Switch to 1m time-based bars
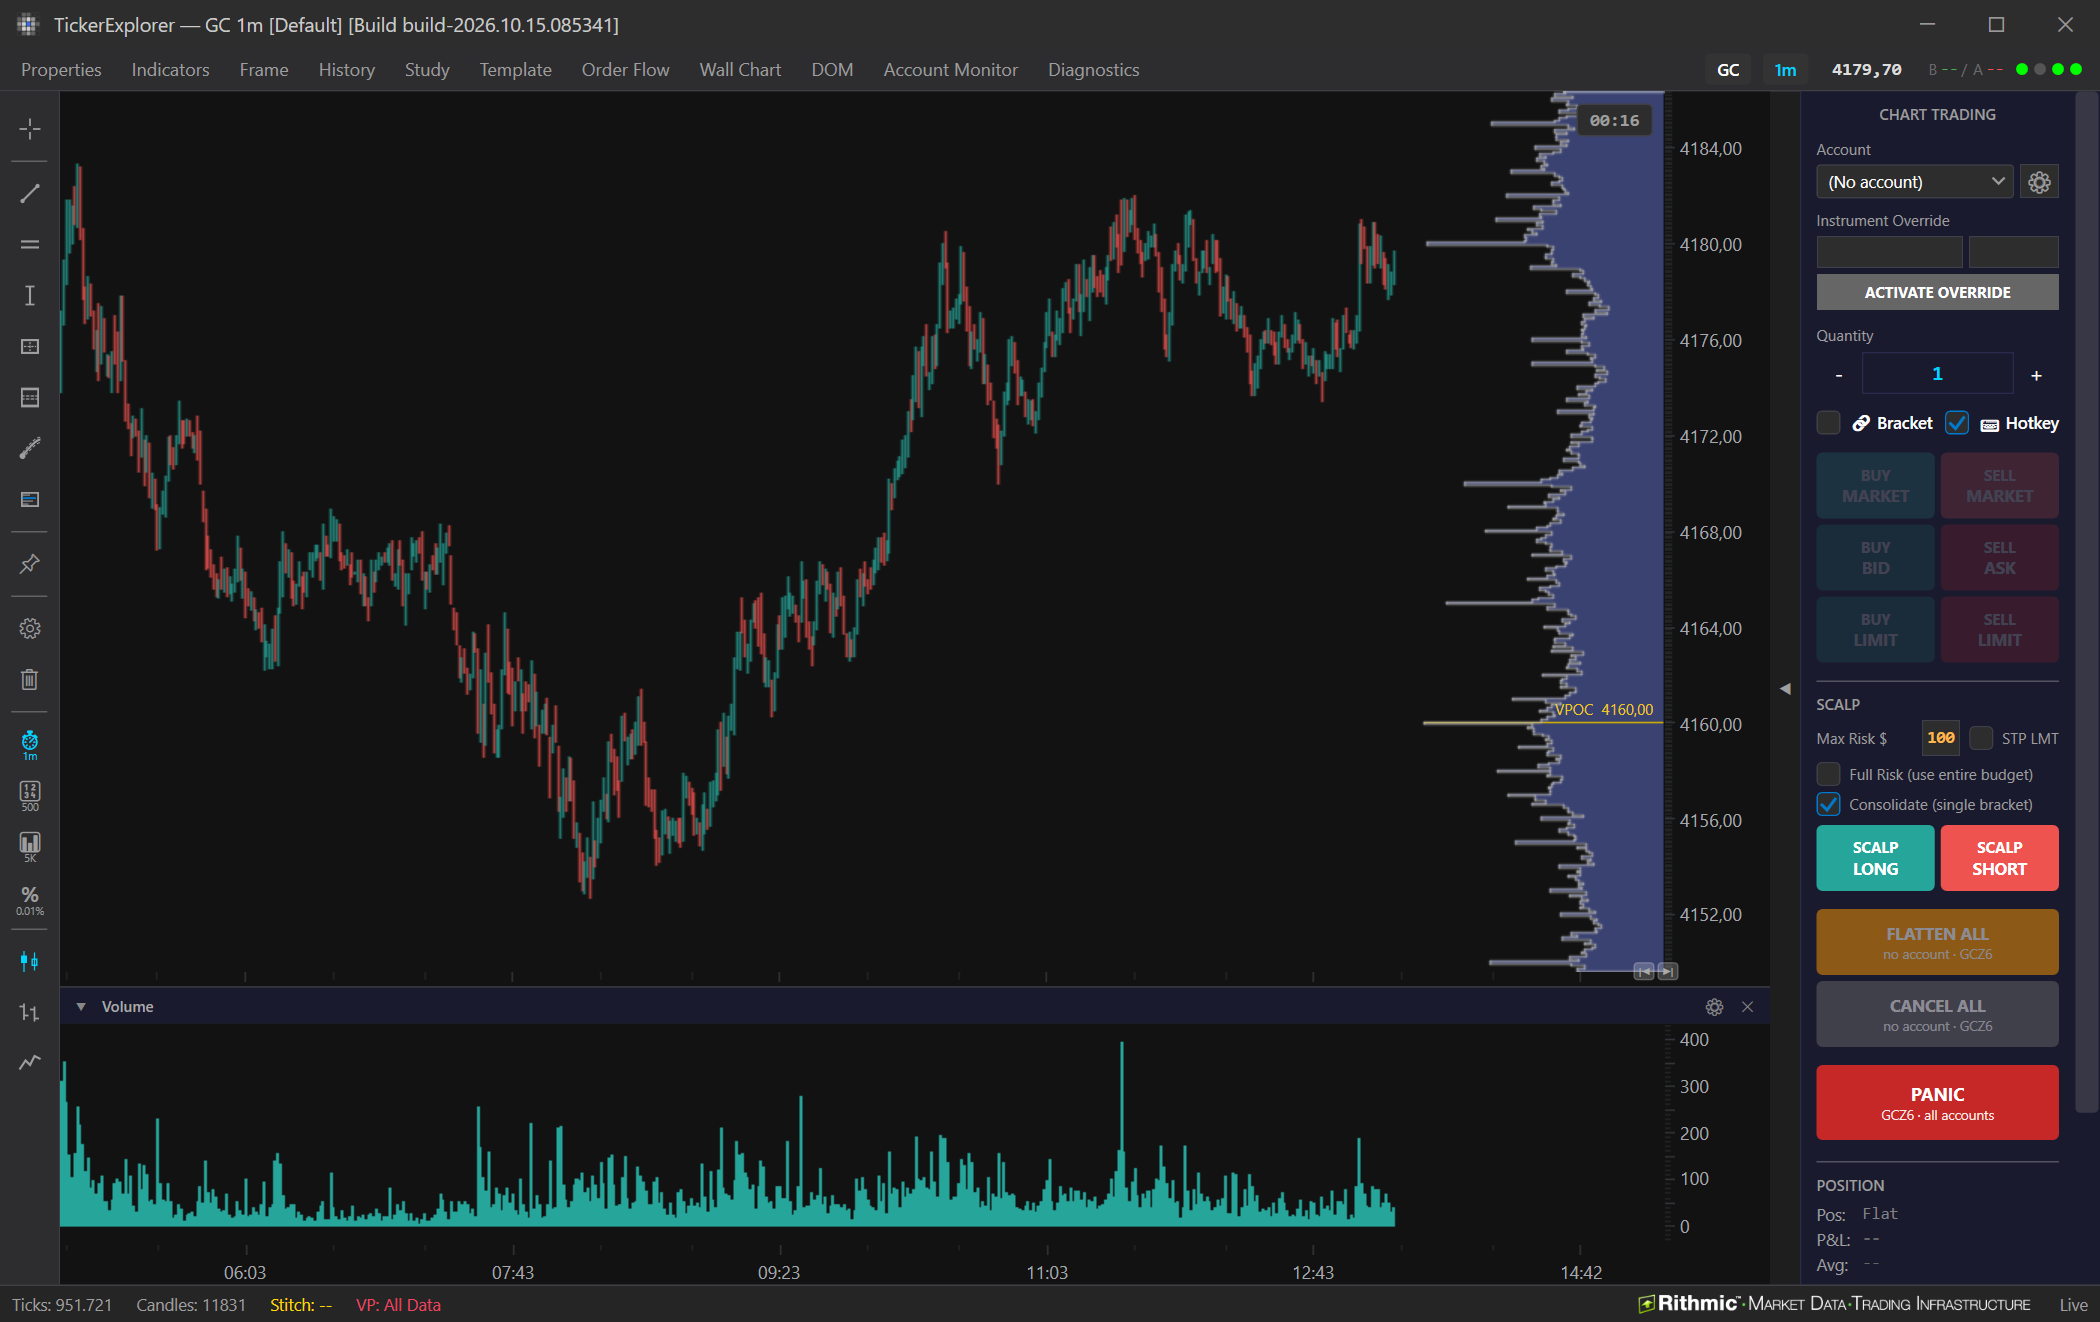The image size is (2100, 1322). [x=30, y=745]
